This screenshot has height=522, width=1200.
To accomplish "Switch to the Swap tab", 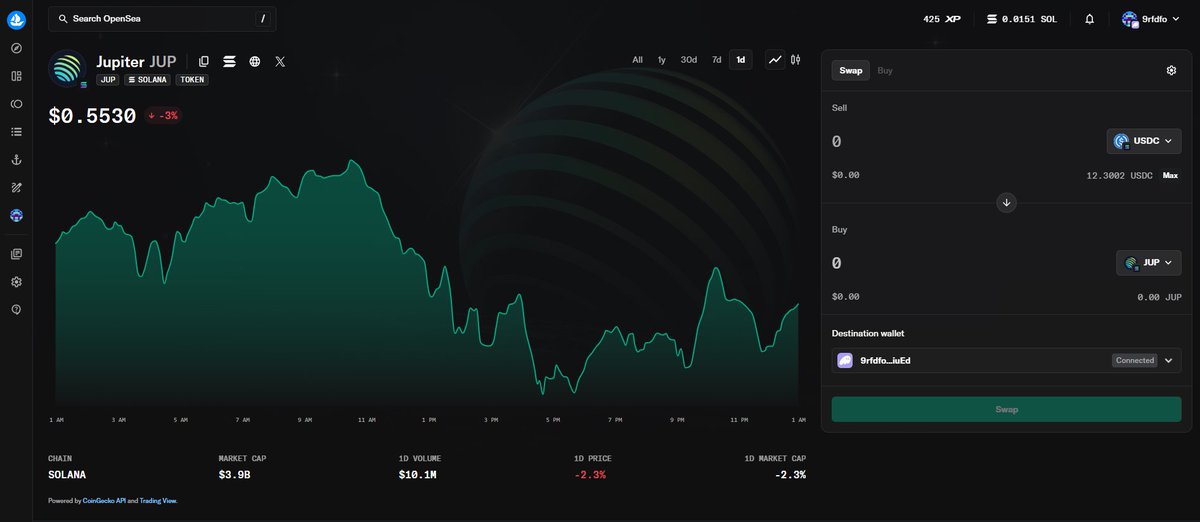I will point(851,71).
